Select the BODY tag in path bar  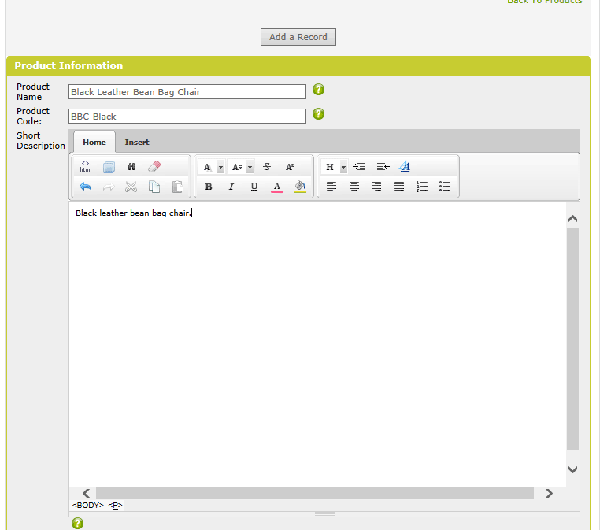click(88, 505)
